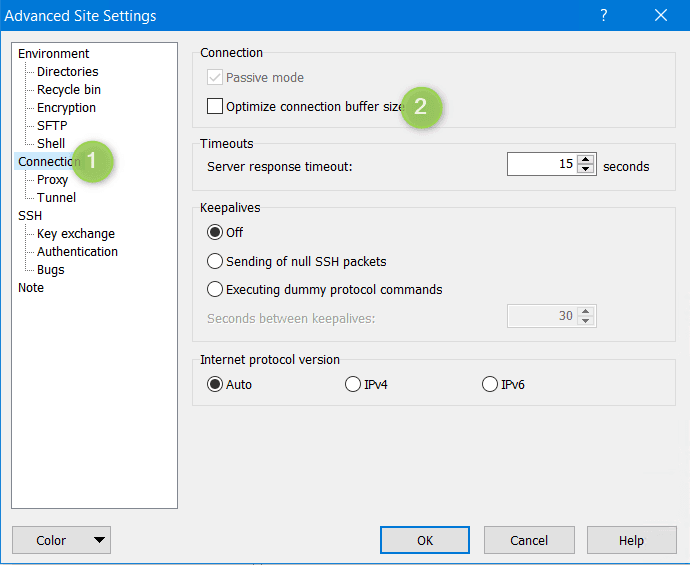Select Key exchange under SSH
This screenshot has height=565, width=690.
pyautogui.click(x=75, y=234)
